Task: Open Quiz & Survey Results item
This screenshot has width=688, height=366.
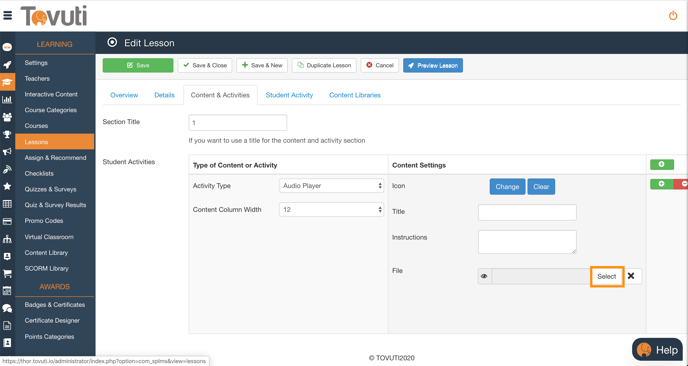Action: (x=55, y=205)
